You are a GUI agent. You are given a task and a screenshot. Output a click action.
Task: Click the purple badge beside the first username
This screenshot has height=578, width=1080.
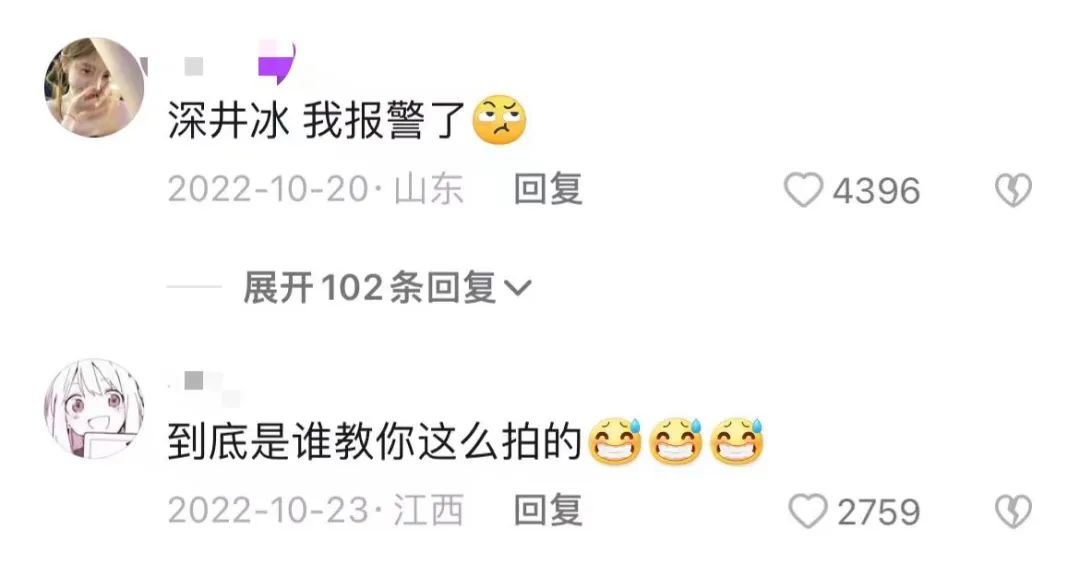(x=276, y=63)
